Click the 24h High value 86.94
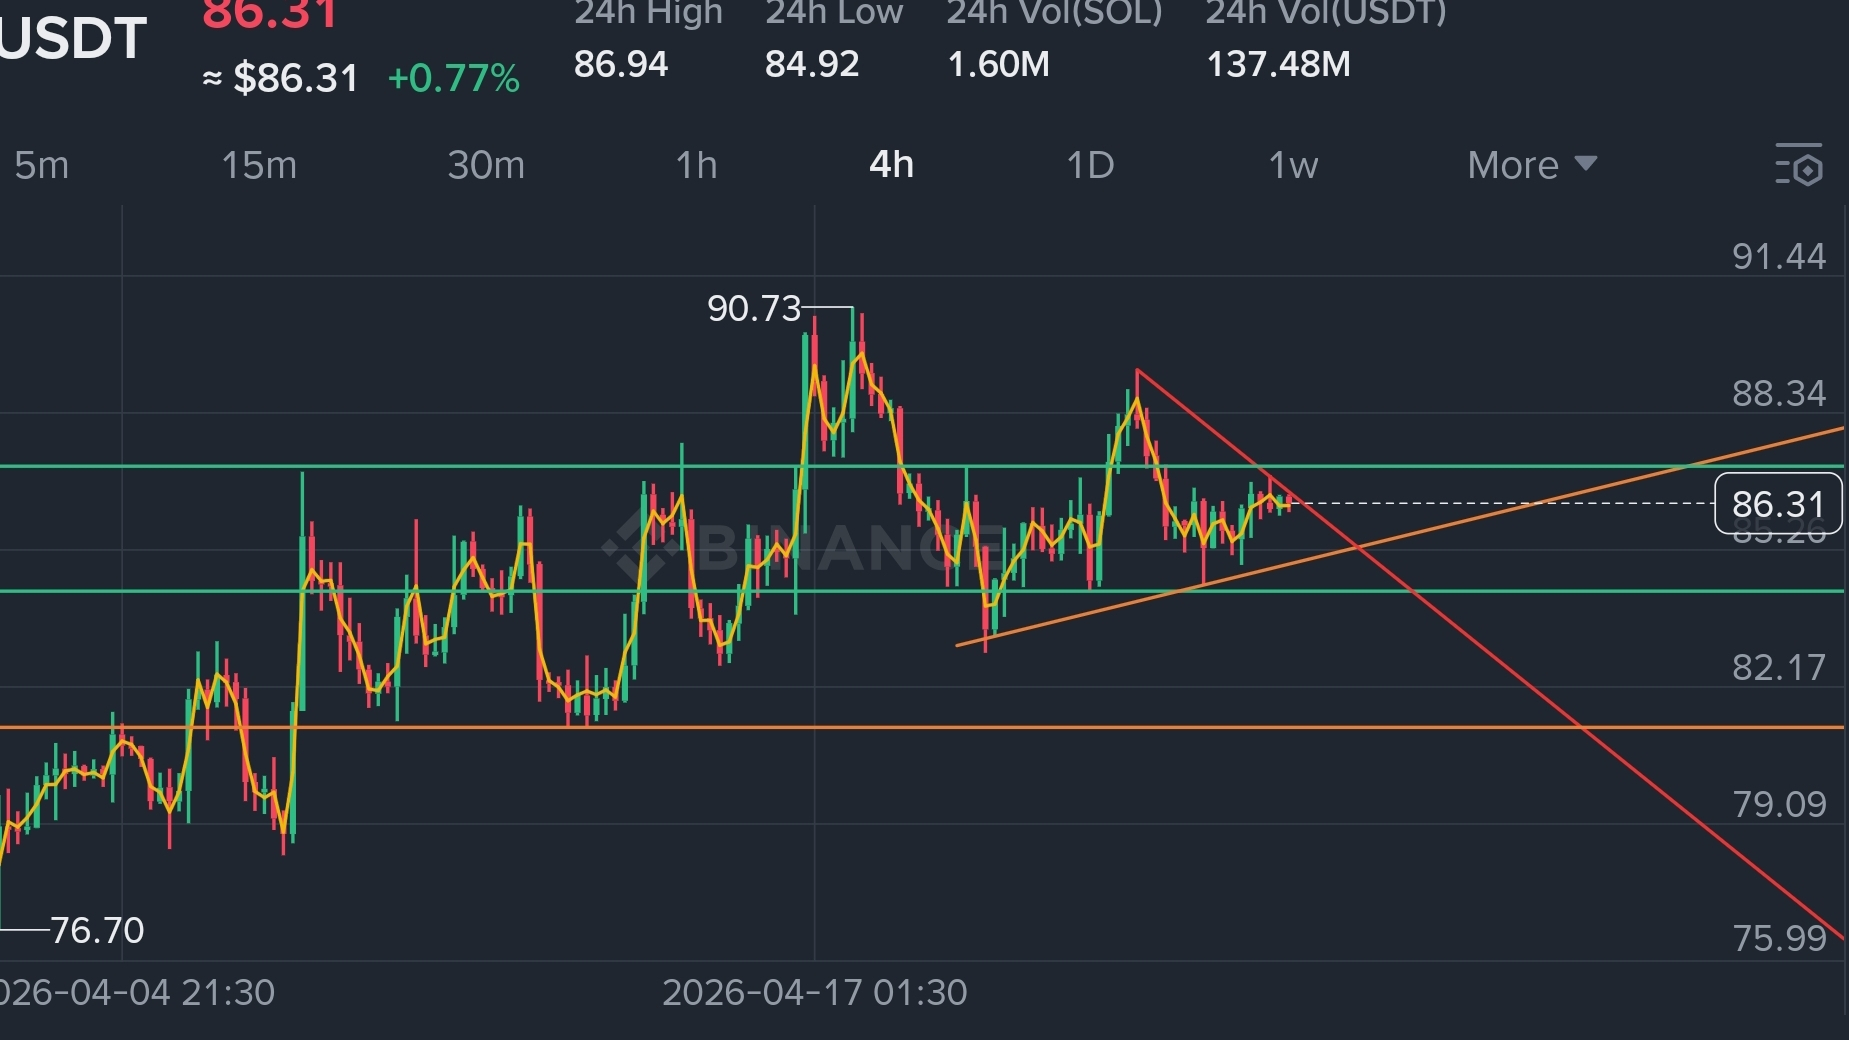This screenshot has width=1849, height=1040. pos(621,64)
